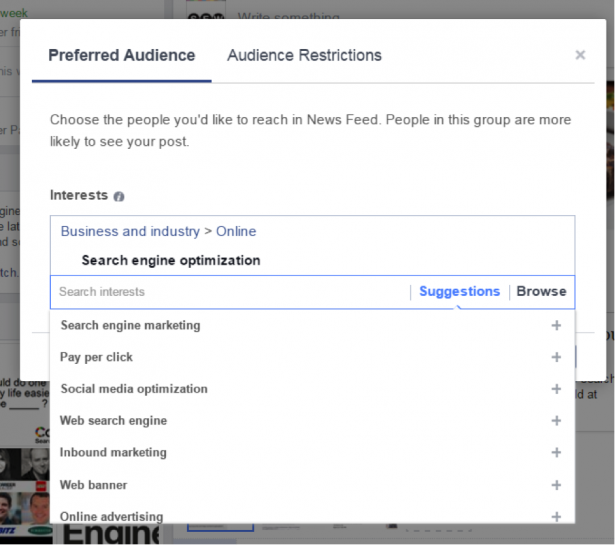Switch to Audience Restrictions tab

click(304, 56)
